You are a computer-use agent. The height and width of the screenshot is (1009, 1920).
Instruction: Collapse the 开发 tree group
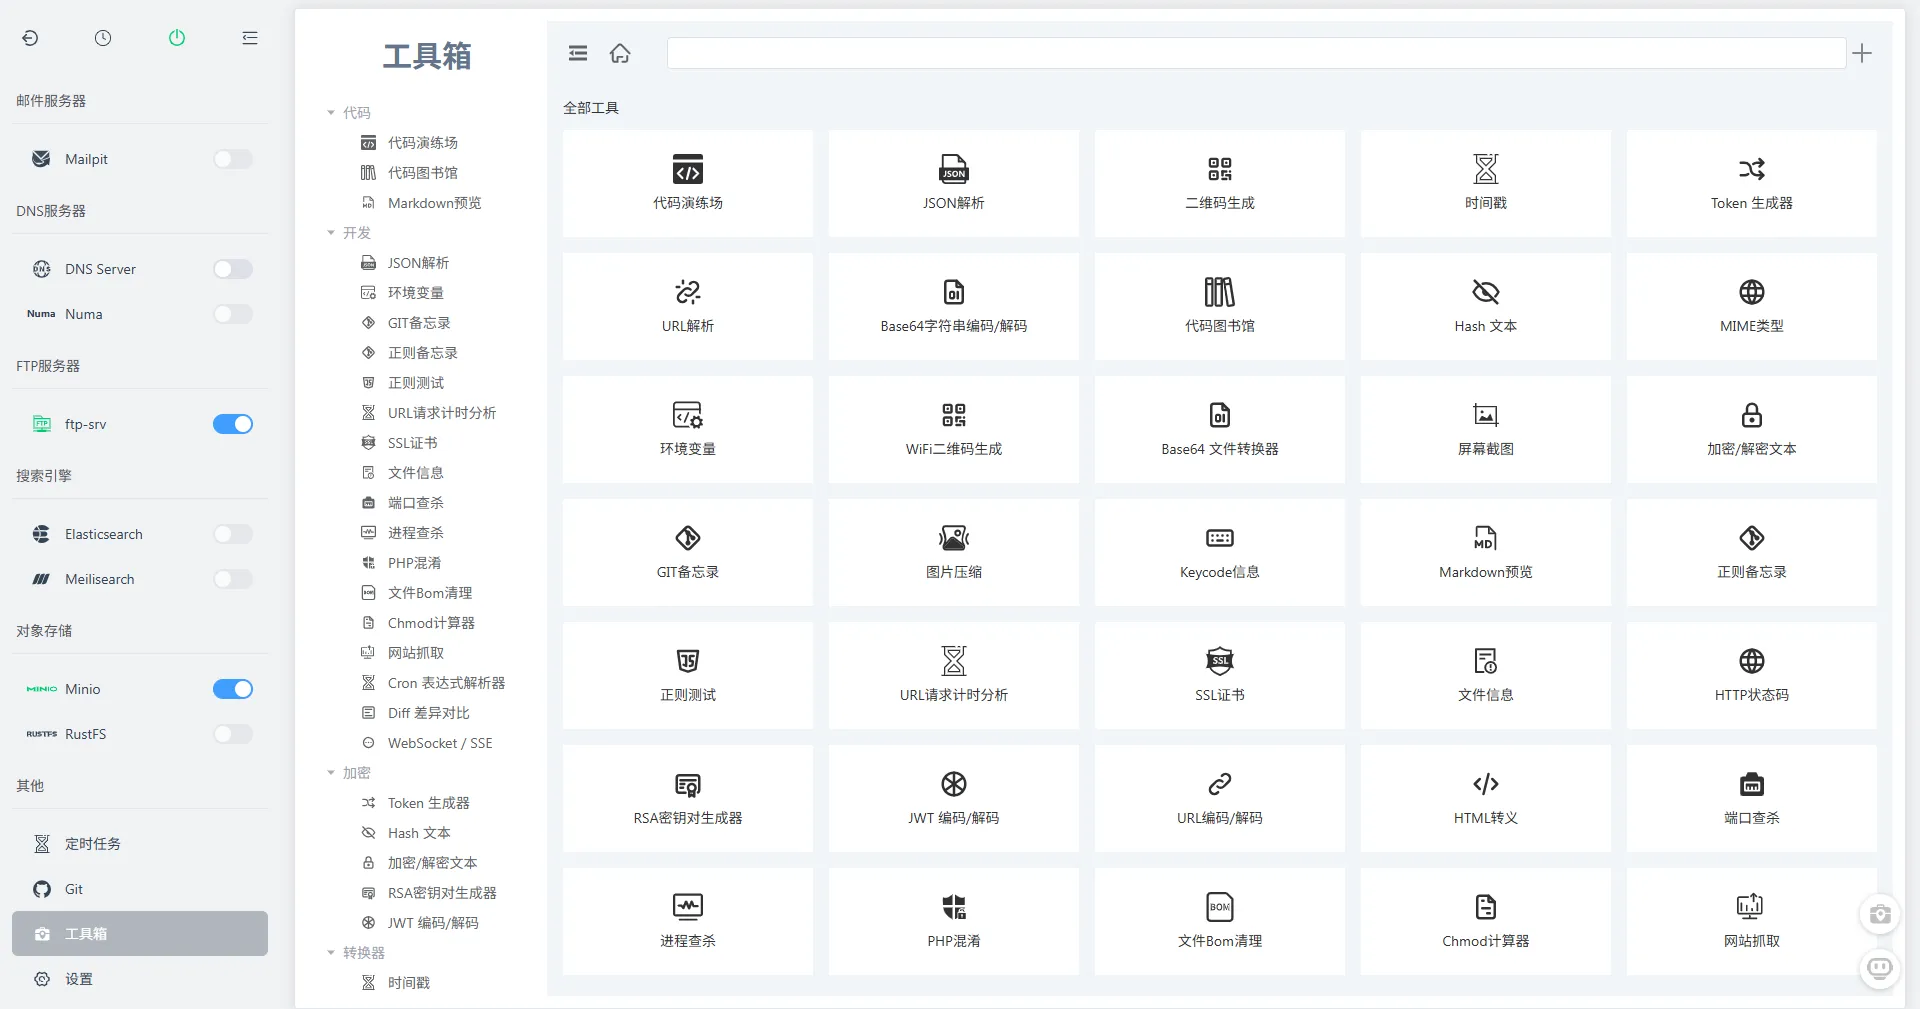[331, 233]
